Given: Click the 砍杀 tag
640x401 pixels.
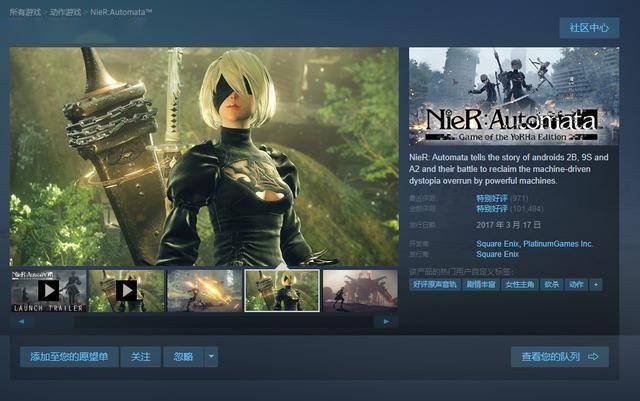Looking at the screenshot, I should [551, 285].
